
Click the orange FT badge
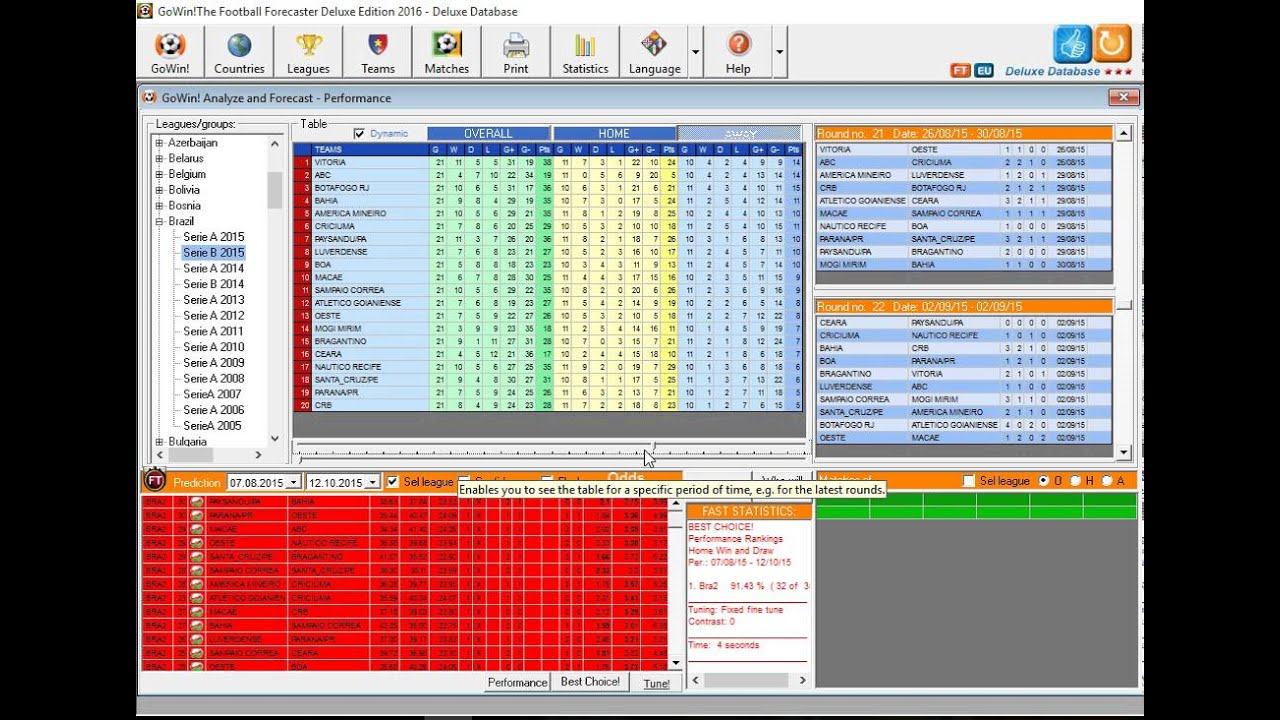point(960,71)
